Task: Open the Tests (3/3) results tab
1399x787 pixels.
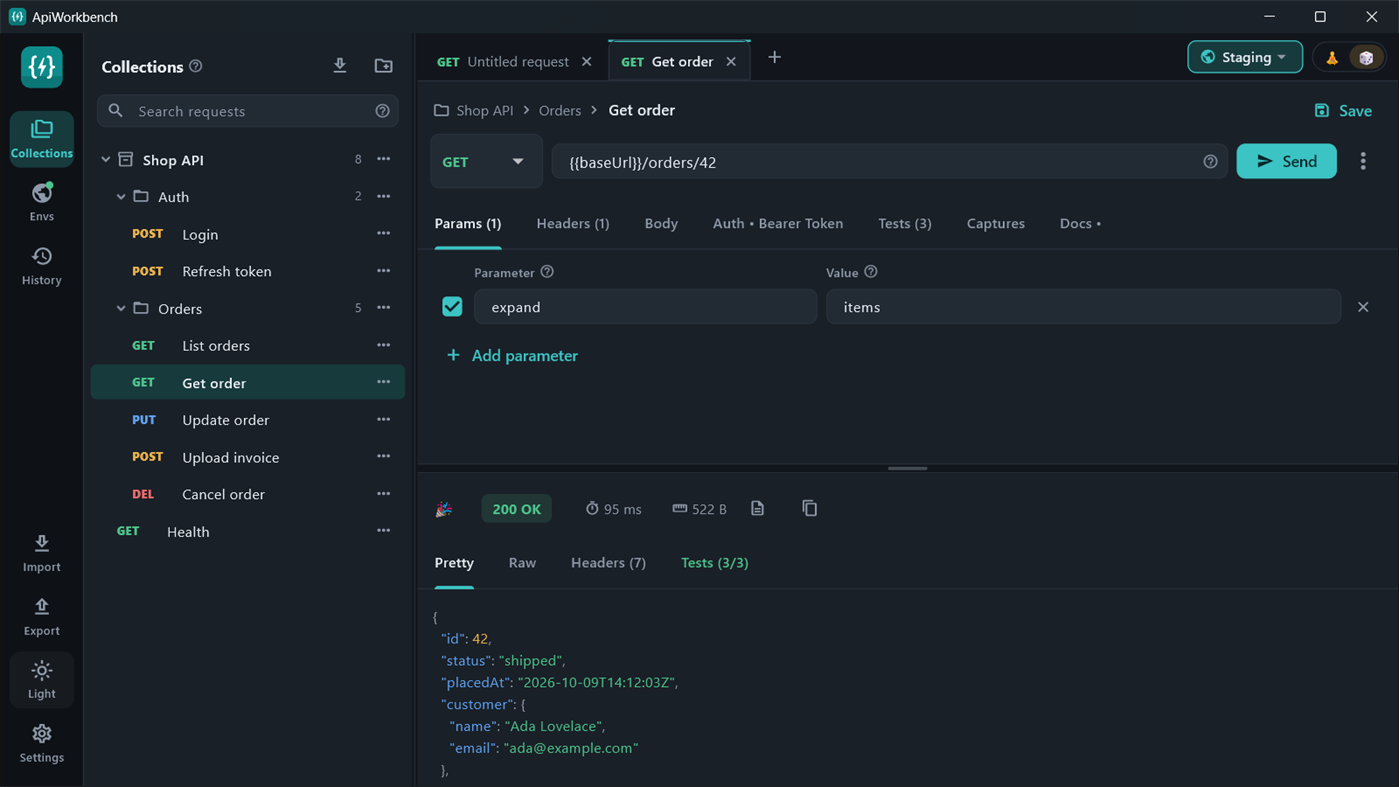Action: pos(714,563)
